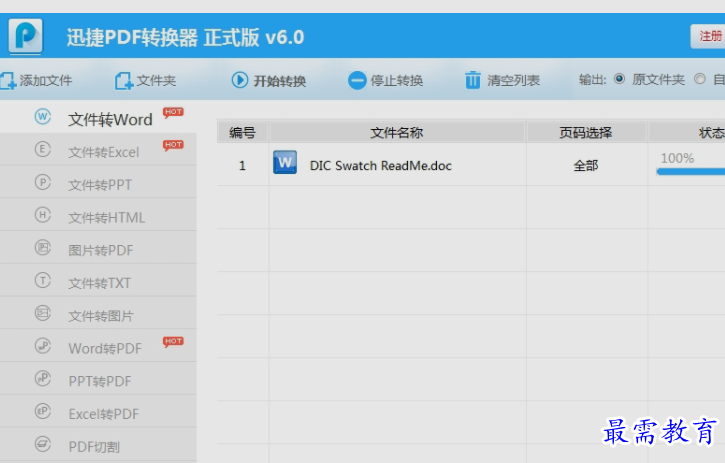Click the 100% conversion progress bar
Image resolution: width=725 pixels, height=463 pixels.
691,172
